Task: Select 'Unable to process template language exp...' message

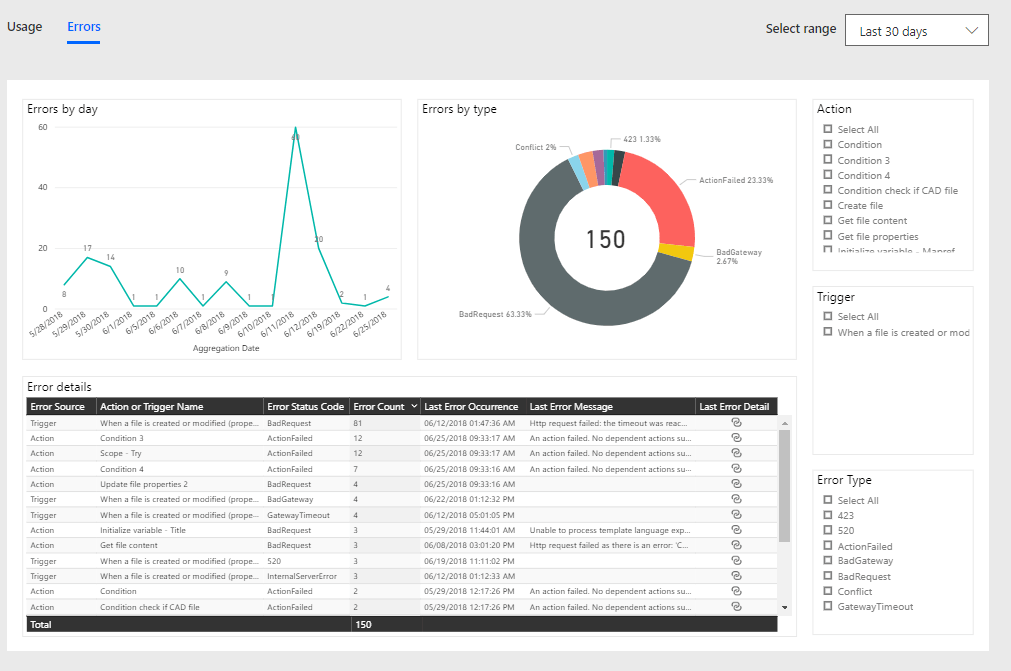Action: [x=610, y=530]
